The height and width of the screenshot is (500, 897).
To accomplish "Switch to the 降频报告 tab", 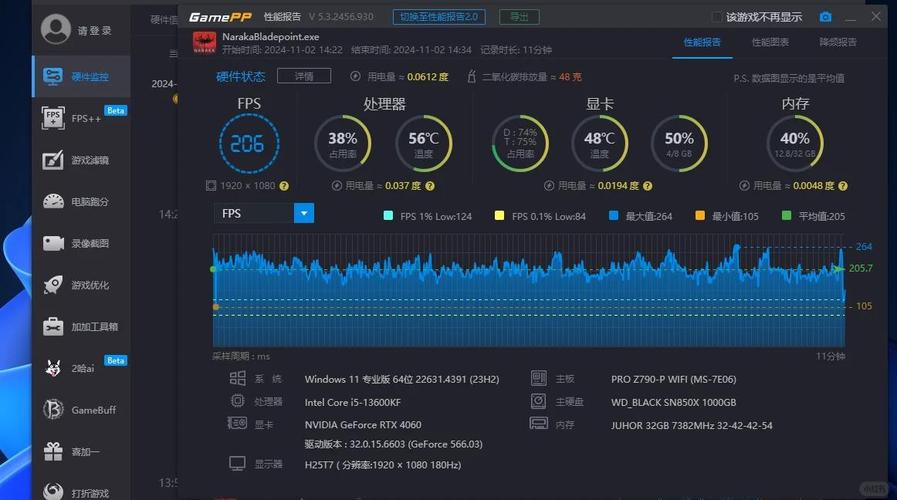I will 838,42.
